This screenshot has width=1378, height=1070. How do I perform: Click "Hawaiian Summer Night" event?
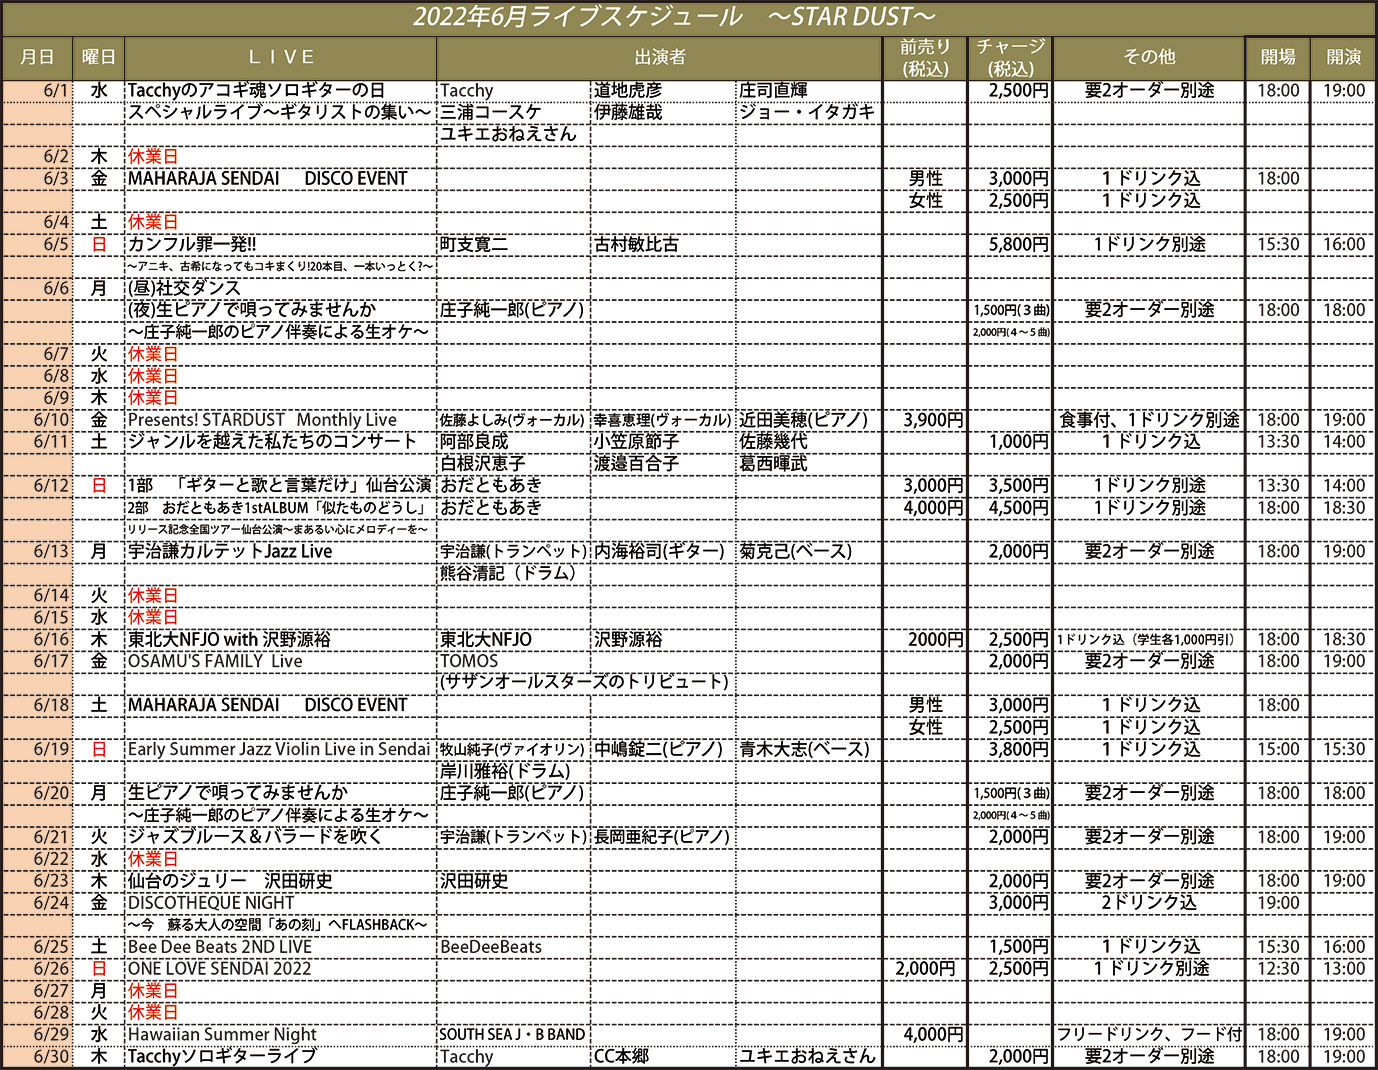tap(222, 1034)
